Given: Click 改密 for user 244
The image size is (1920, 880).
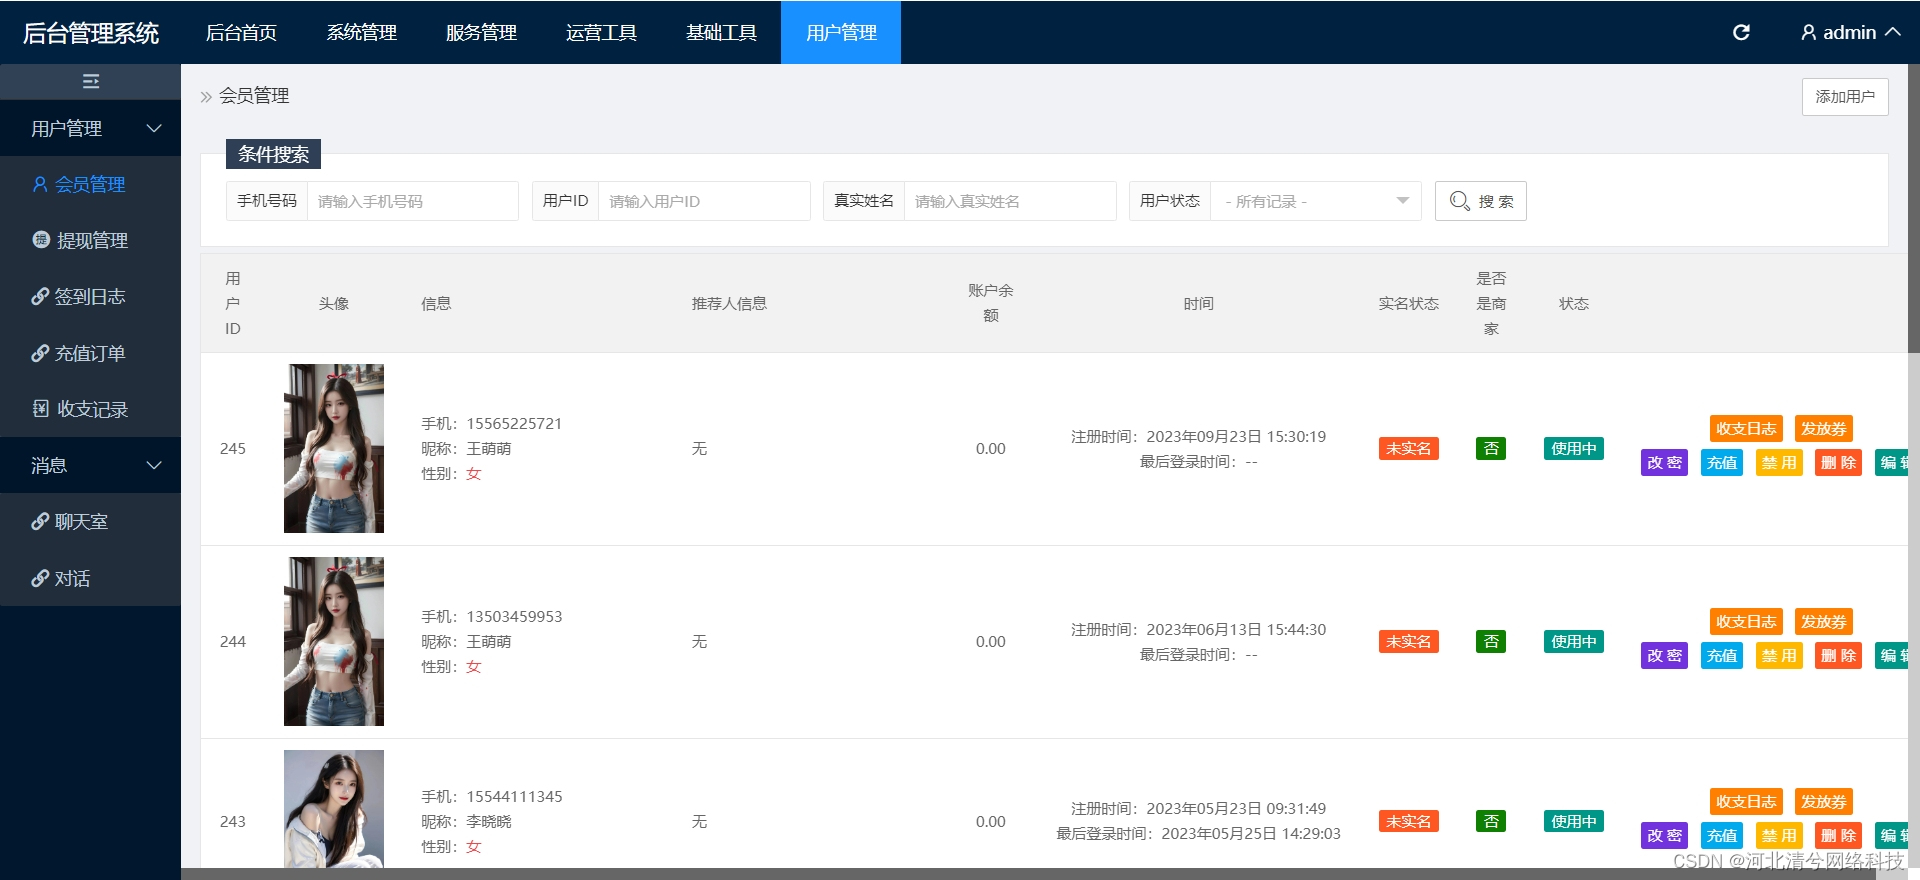Looking at the screenshot, I should [x=1664, y=655].
